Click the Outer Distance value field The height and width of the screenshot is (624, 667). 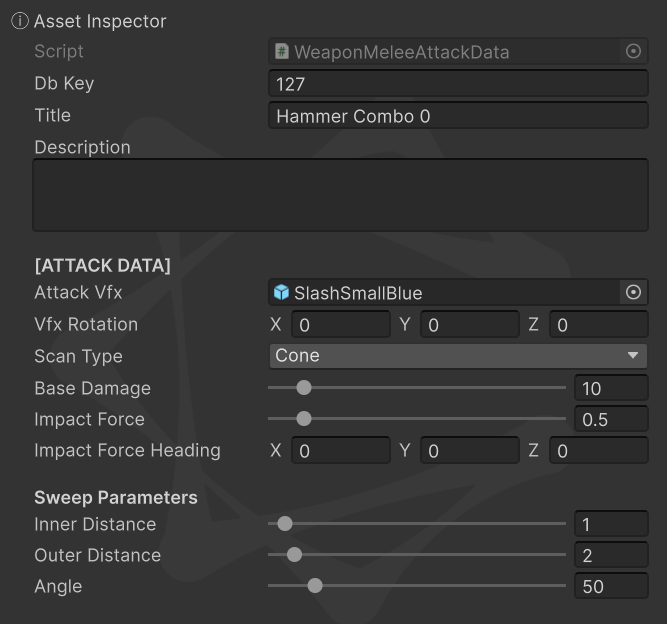click(611, 555)
